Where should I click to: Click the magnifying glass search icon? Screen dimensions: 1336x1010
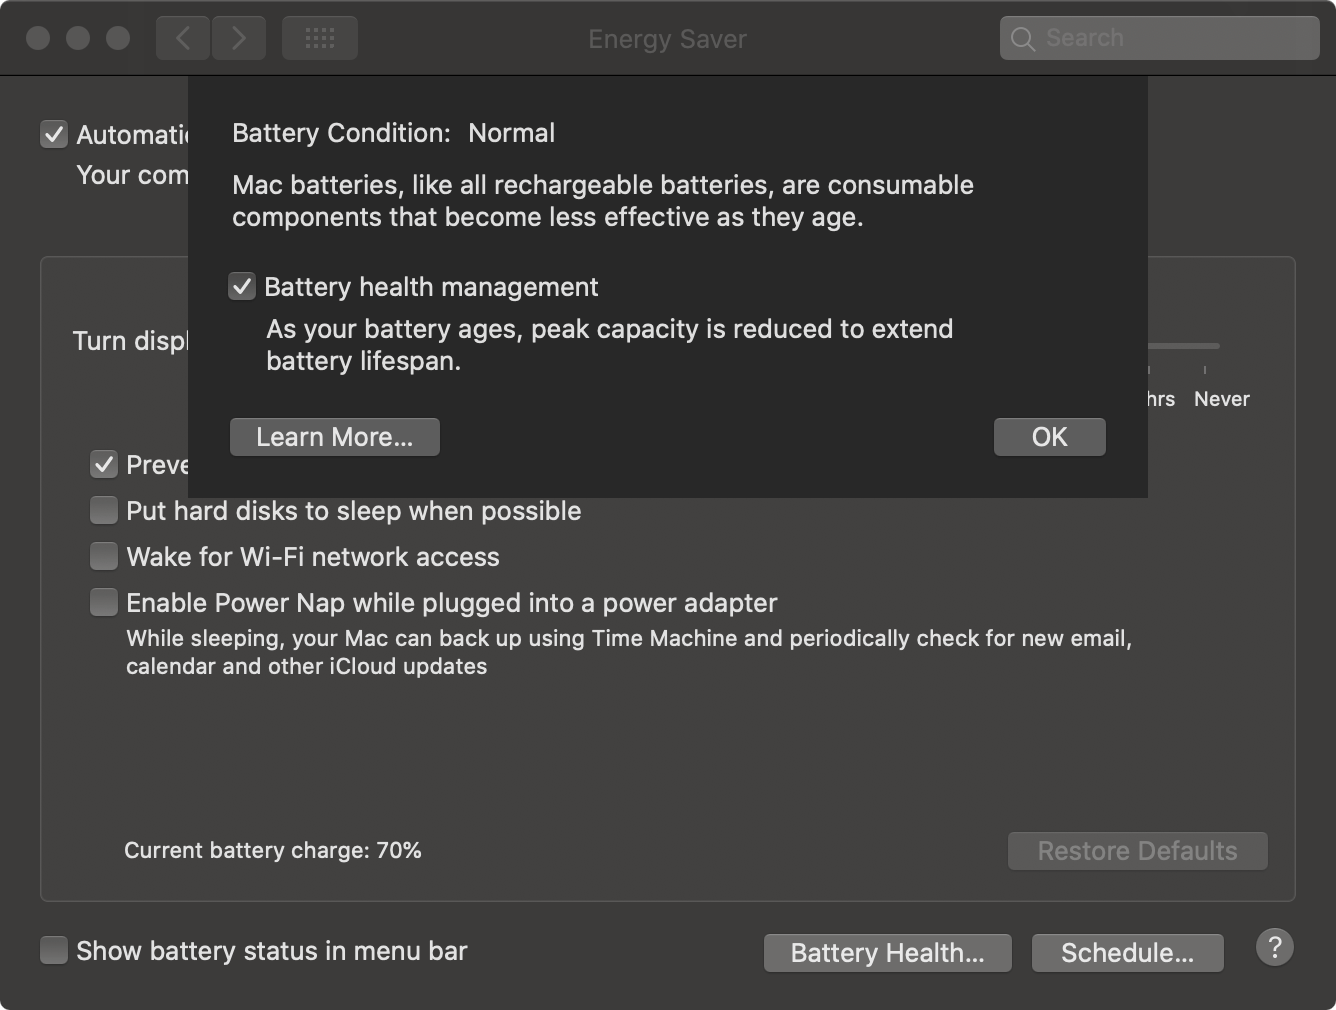[1022, 39]
